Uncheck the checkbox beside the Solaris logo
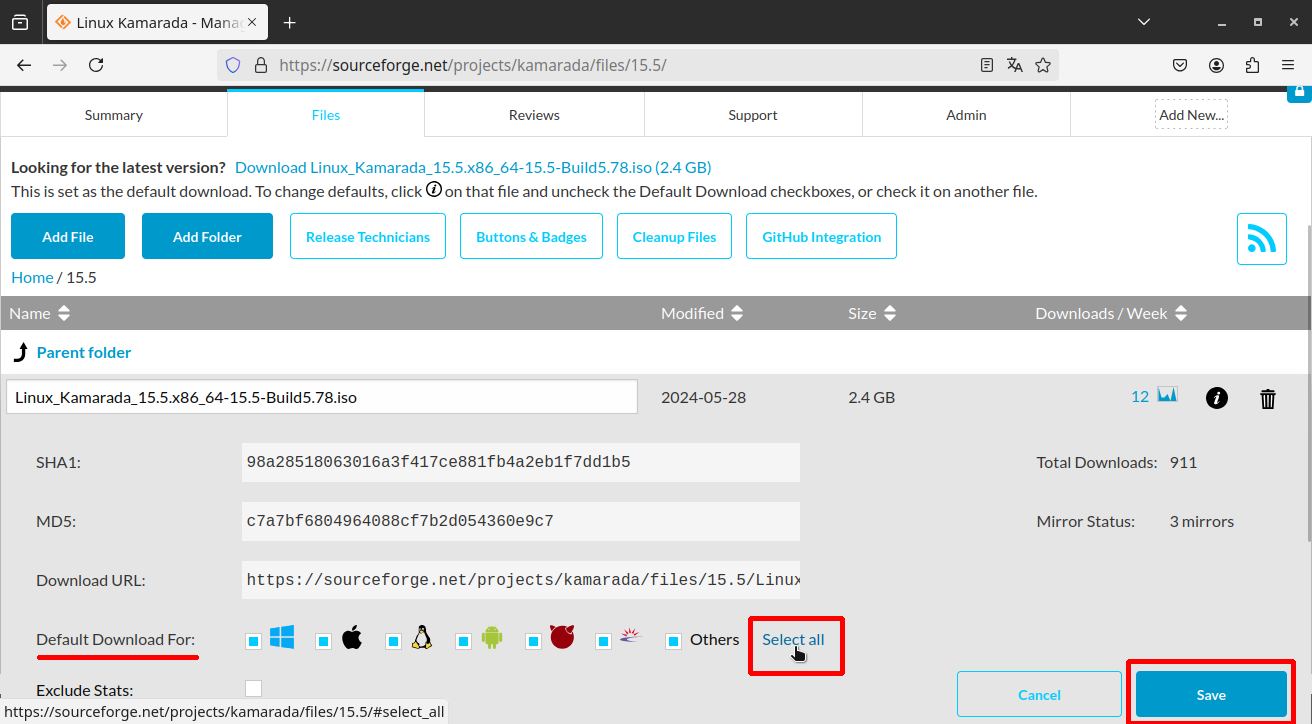The width and height of the screenshot is (1312, 724). pyautogui.click(x=603, y=641)
